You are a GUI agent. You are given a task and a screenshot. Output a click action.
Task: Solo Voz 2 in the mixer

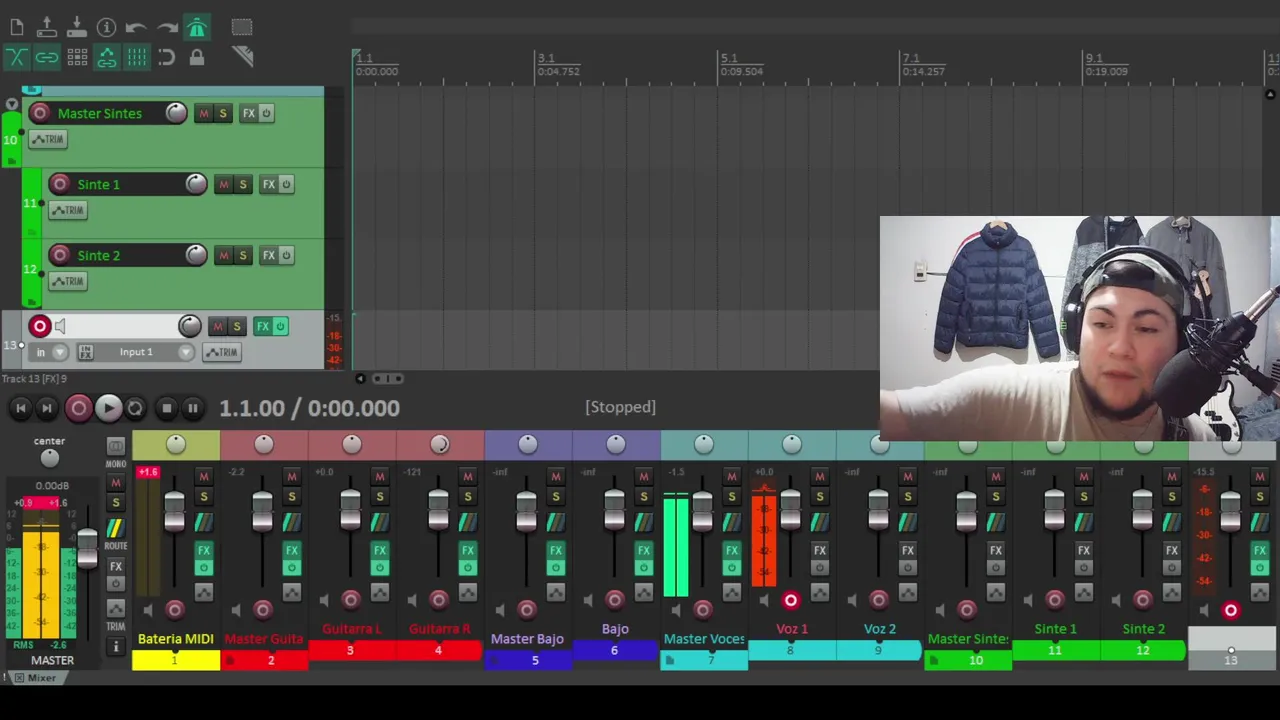coord(907,497)
